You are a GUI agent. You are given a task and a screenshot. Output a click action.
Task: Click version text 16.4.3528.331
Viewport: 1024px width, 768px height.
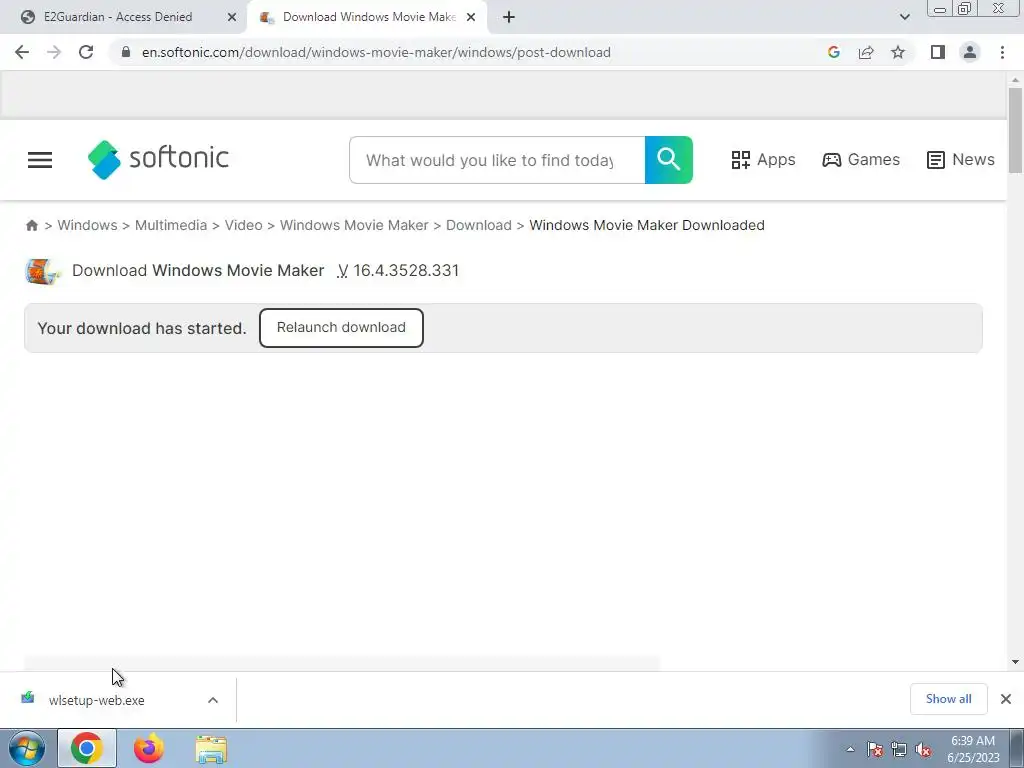[x=406, y=270]
